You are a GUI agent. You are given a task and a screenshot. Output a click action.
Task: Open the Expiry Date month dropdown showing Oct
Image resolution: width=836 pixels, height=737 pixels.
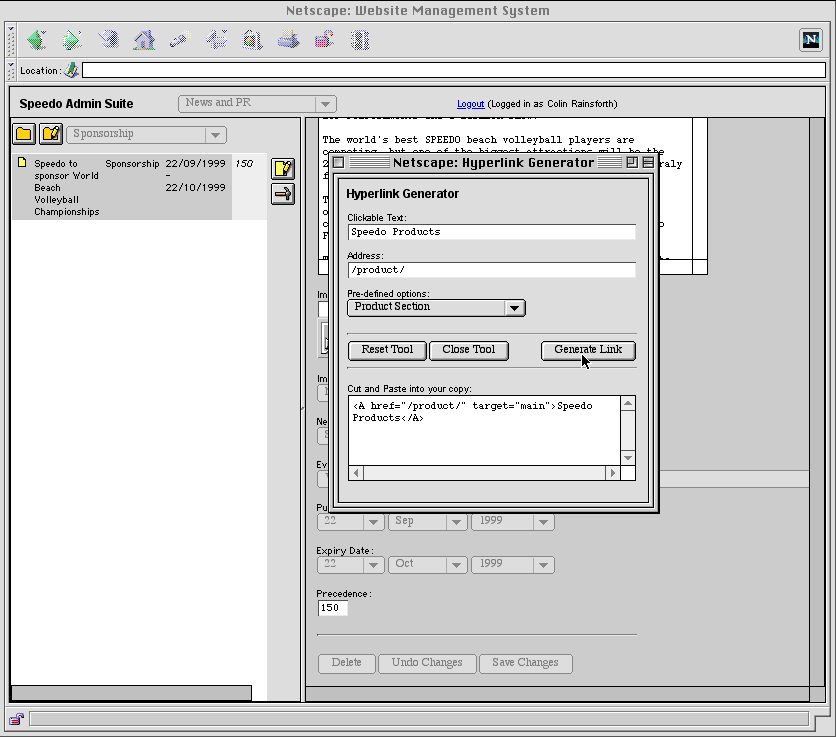pyautogui.click(x=427, y=564)
